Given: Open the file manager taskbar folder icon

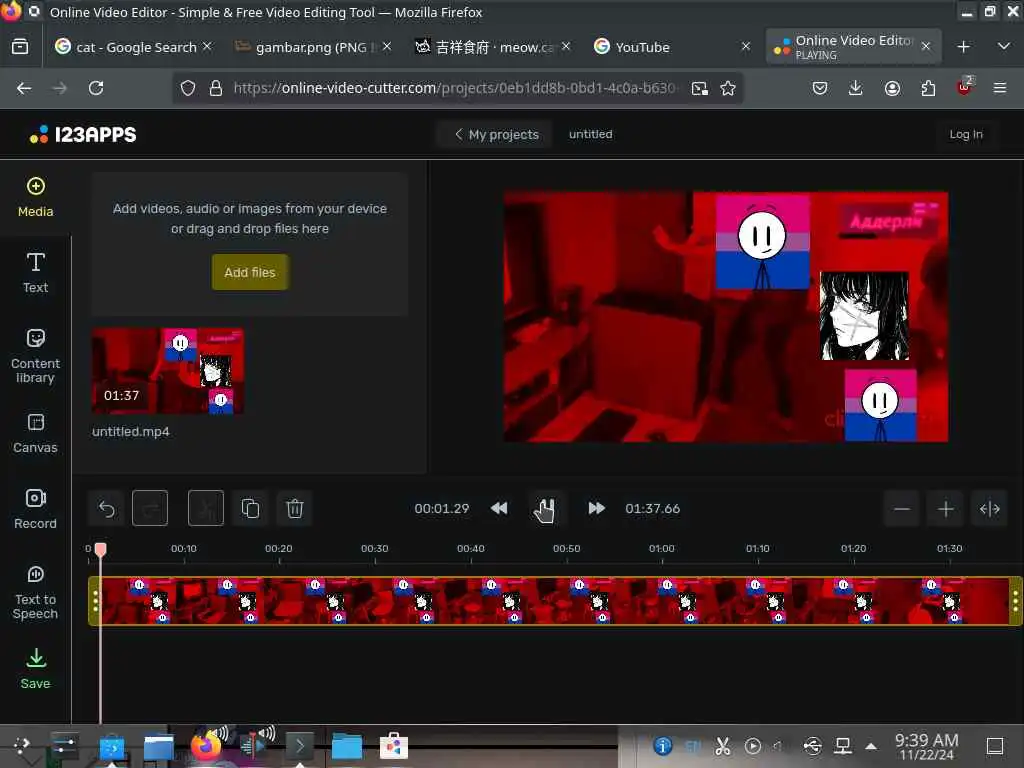Looking at the screenshot, I should coord(347,746).
